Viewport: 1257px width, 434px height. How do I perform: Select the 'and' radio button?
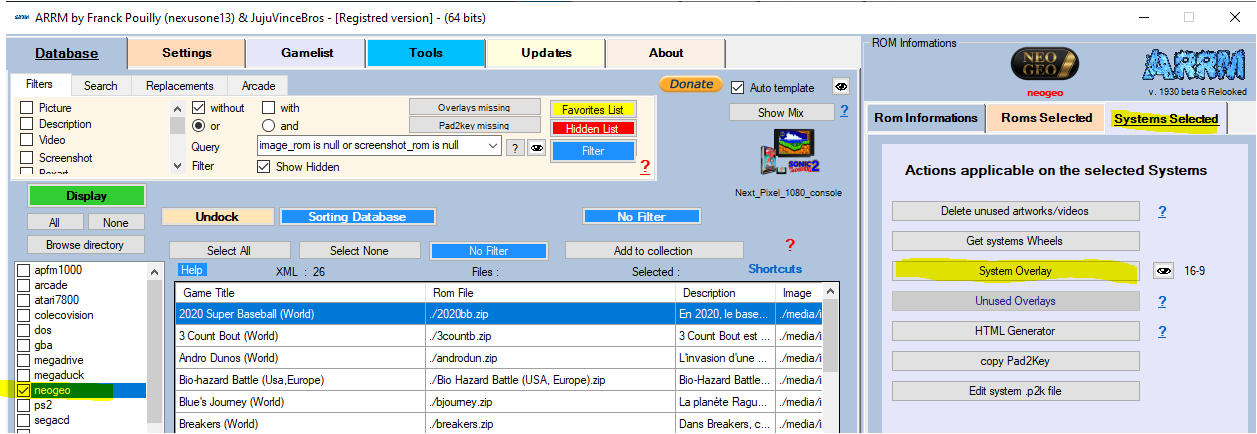tap(268, 126)
